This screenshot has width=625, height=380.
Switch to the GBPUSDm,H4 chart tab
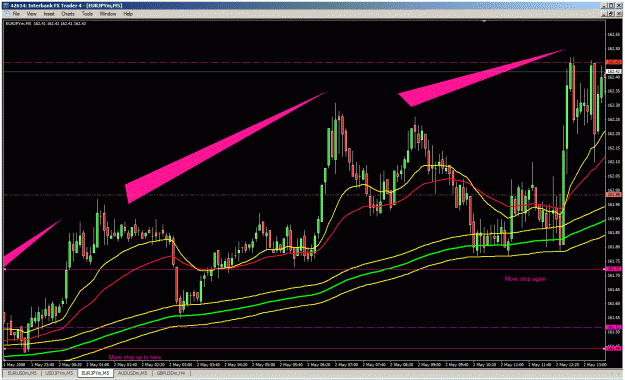[171, 373]
